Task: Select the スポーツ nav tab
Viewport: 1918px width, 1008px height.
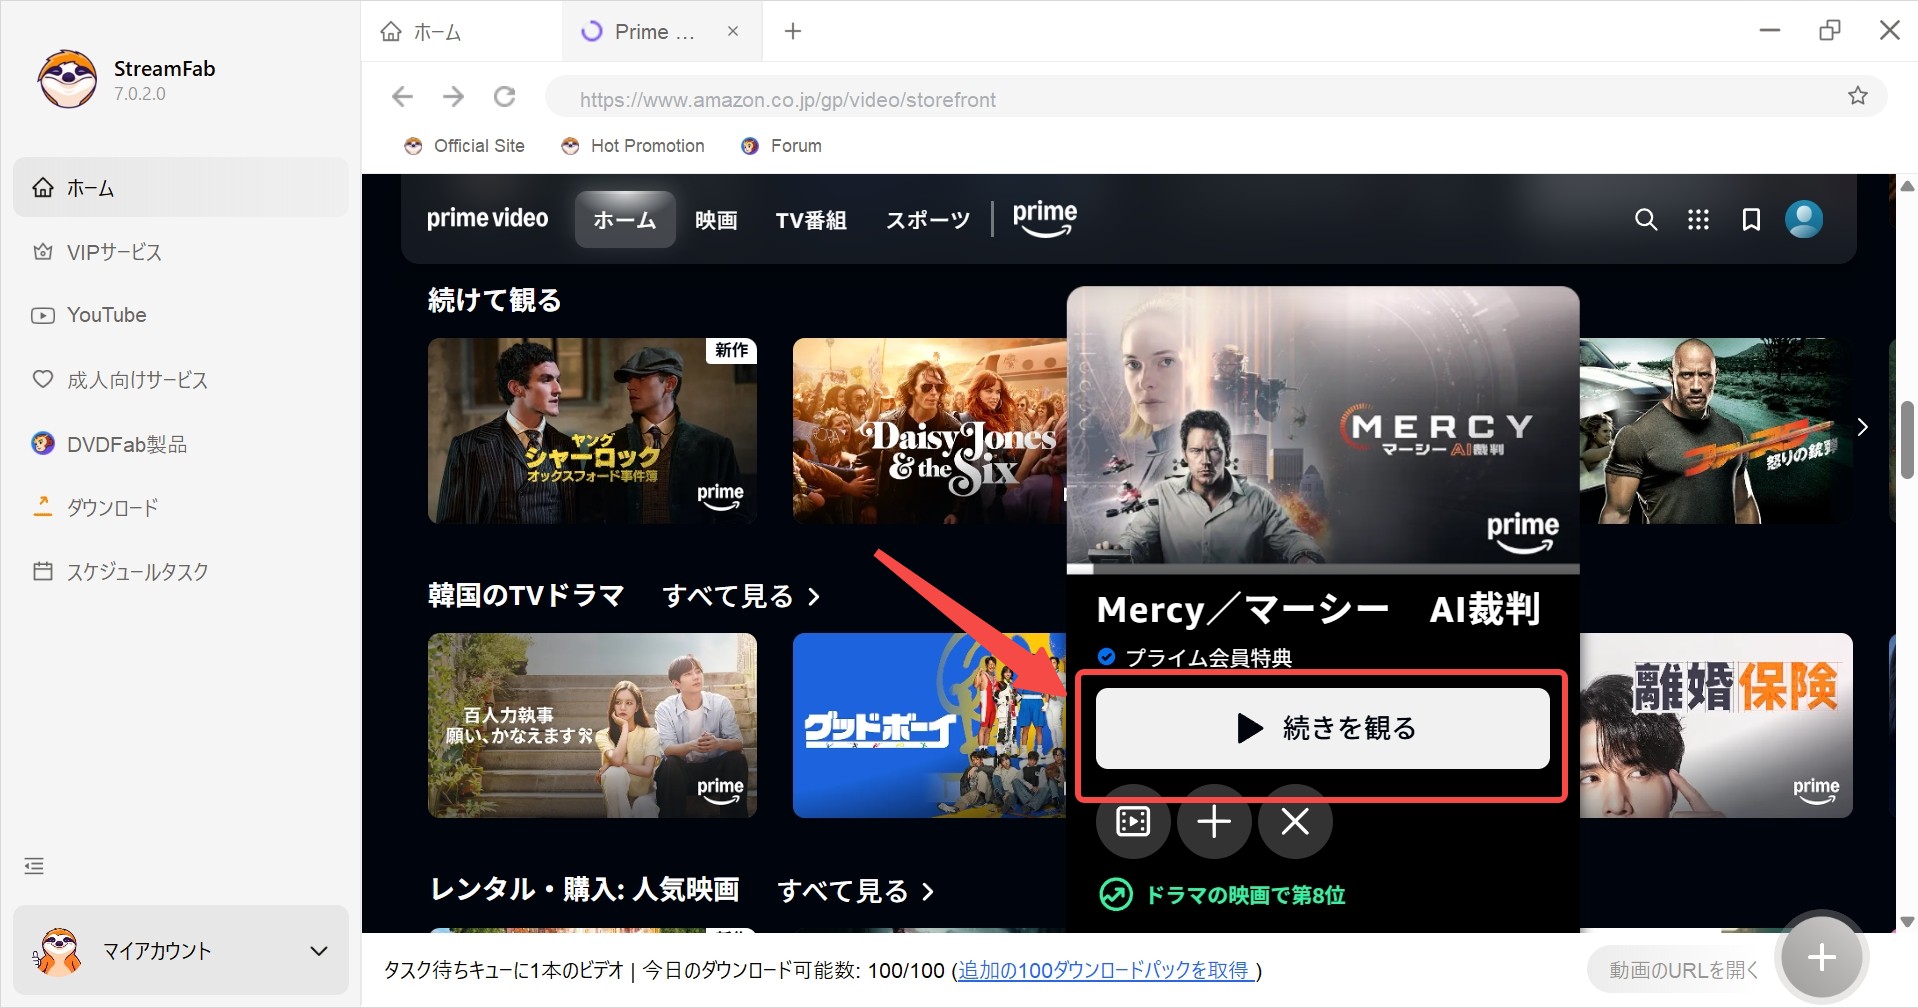Action: [x=928, y=219]
